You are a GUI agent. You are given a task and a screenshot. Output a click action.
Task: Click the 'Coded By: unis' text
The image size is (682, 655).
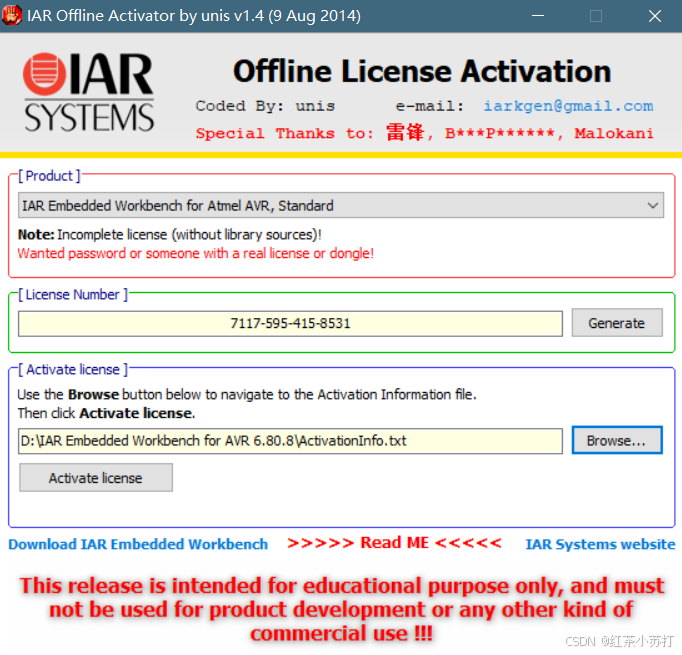(265, 106)
